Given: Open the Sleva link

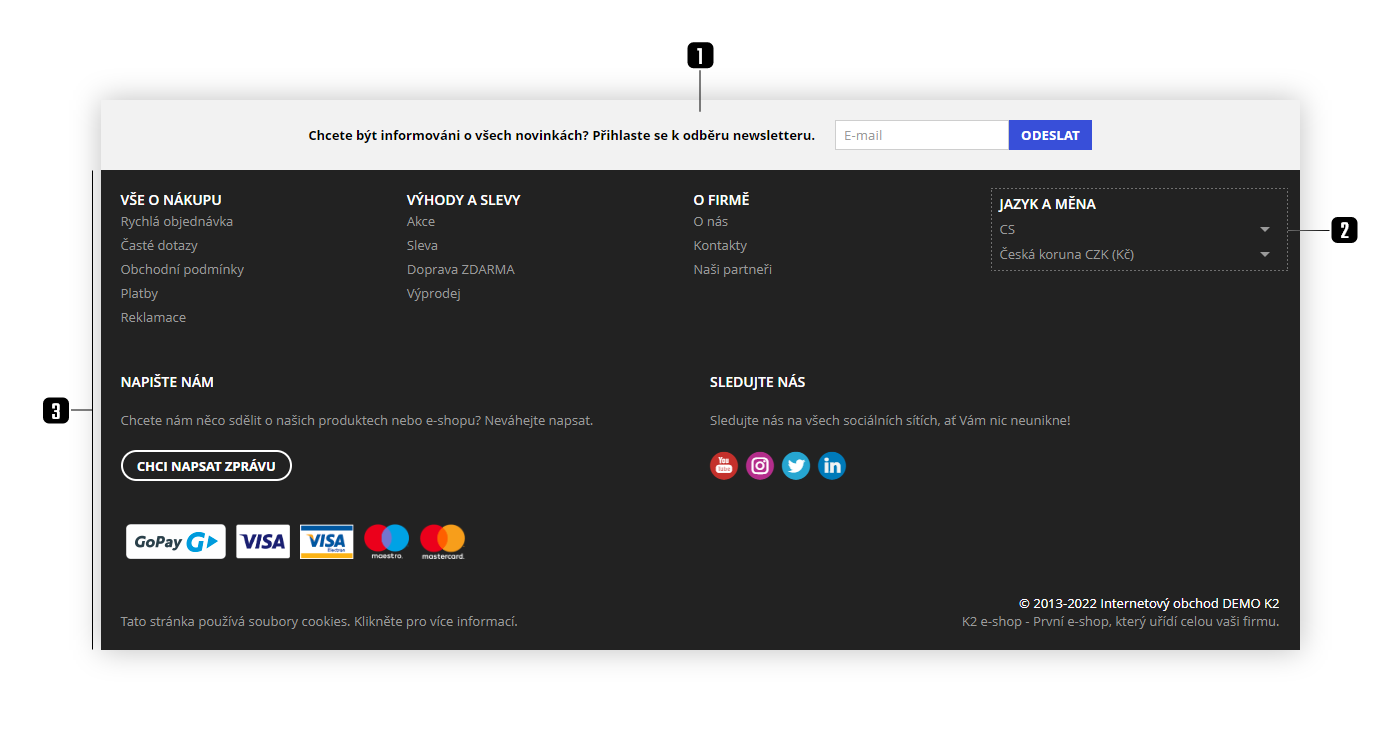Looking at the screenshot, I should (x=422, y=246).
